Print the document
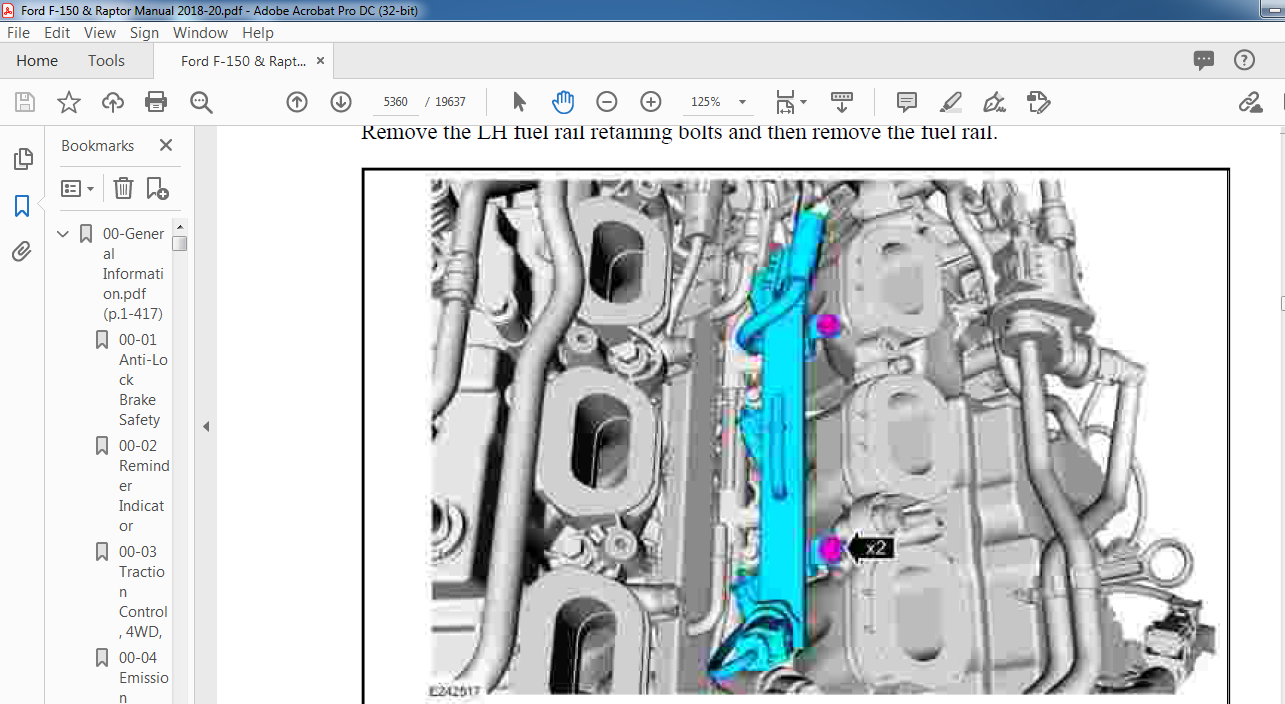The width and height of the screenshot is (1285, 704). [x=156, y=102]
